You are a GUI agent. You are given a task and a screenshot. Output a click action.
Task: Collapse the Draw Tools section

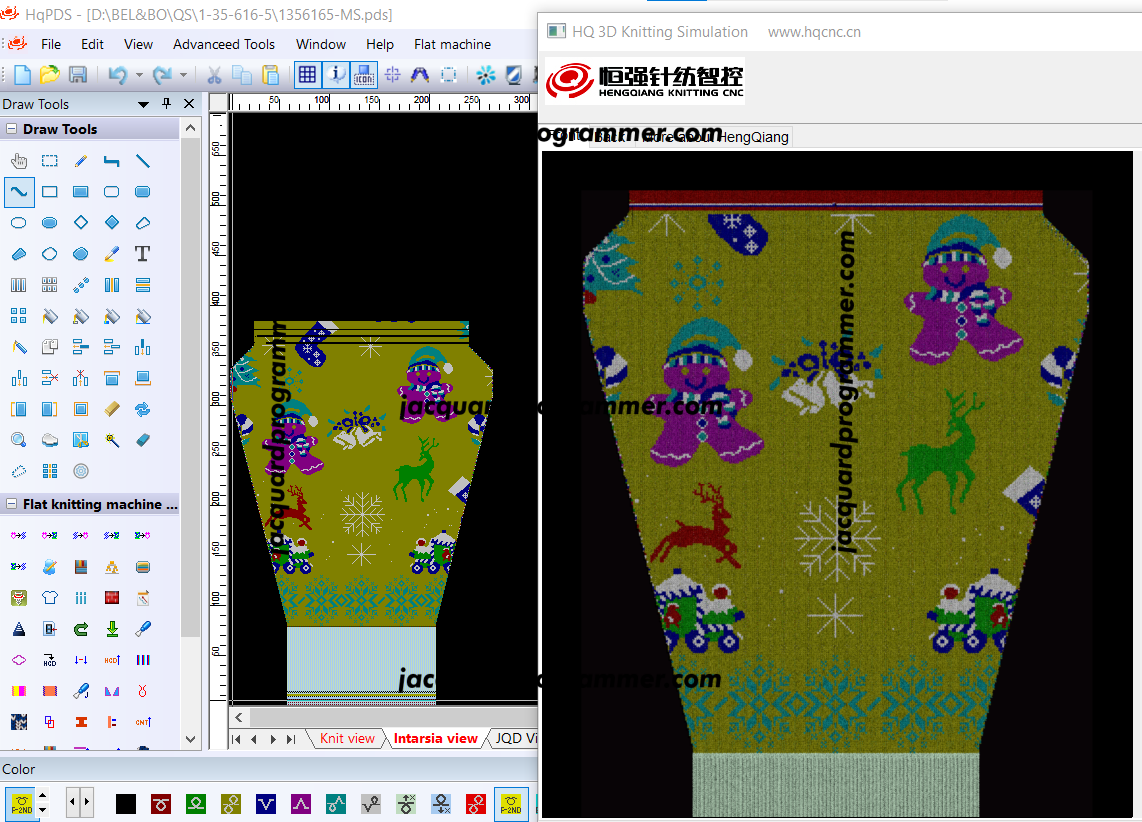point(11,129)
